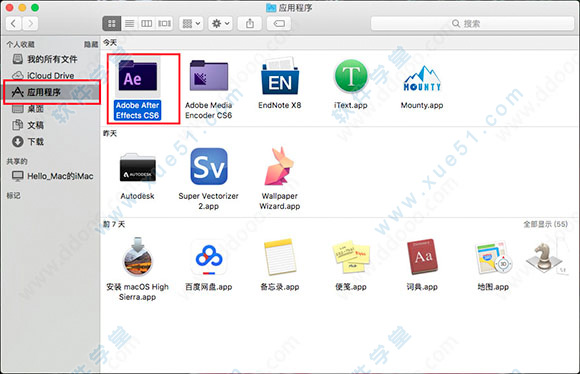Open the Adobe After Effects CS6 folder
Viewport: 580px width, 374px height.
(138, 78)
